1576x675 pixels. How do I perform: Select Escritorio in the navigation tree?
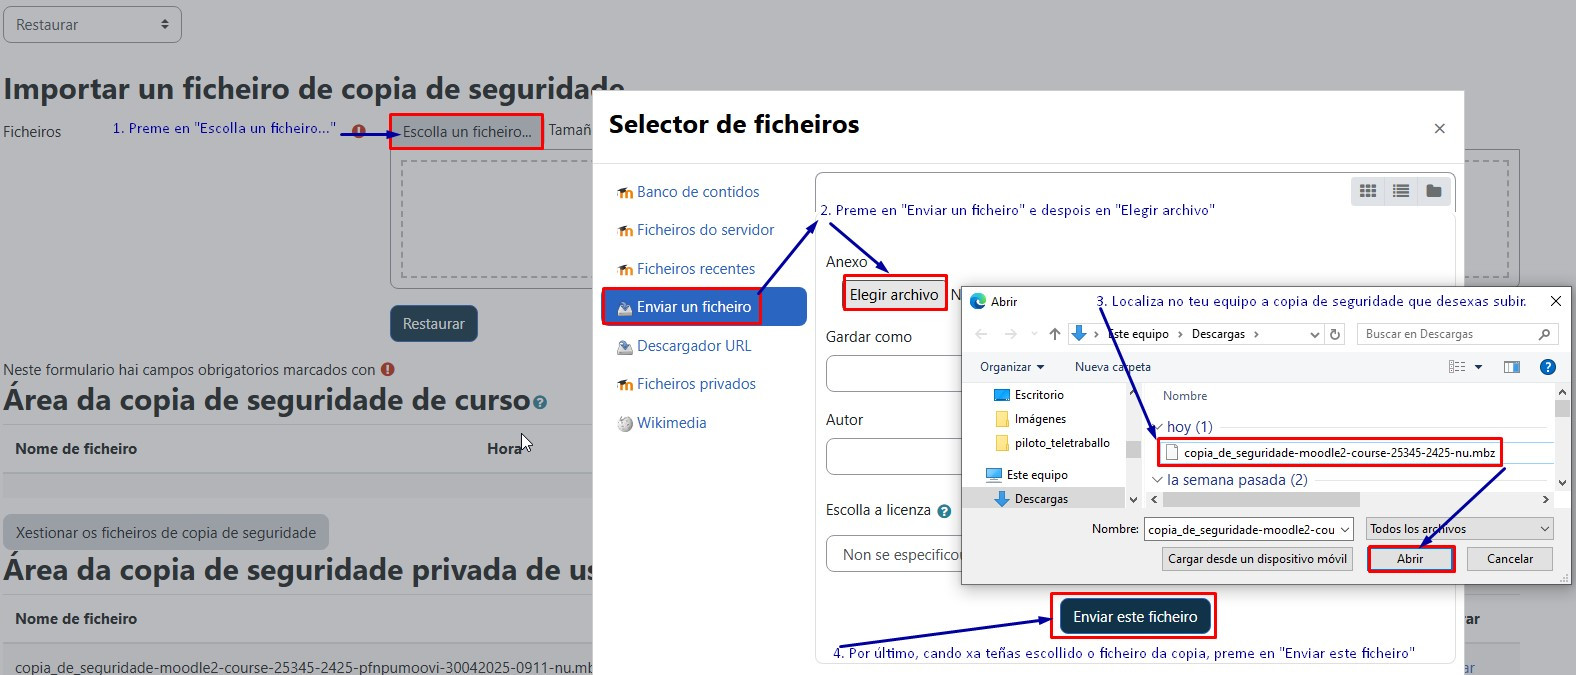pos(1039,395)
